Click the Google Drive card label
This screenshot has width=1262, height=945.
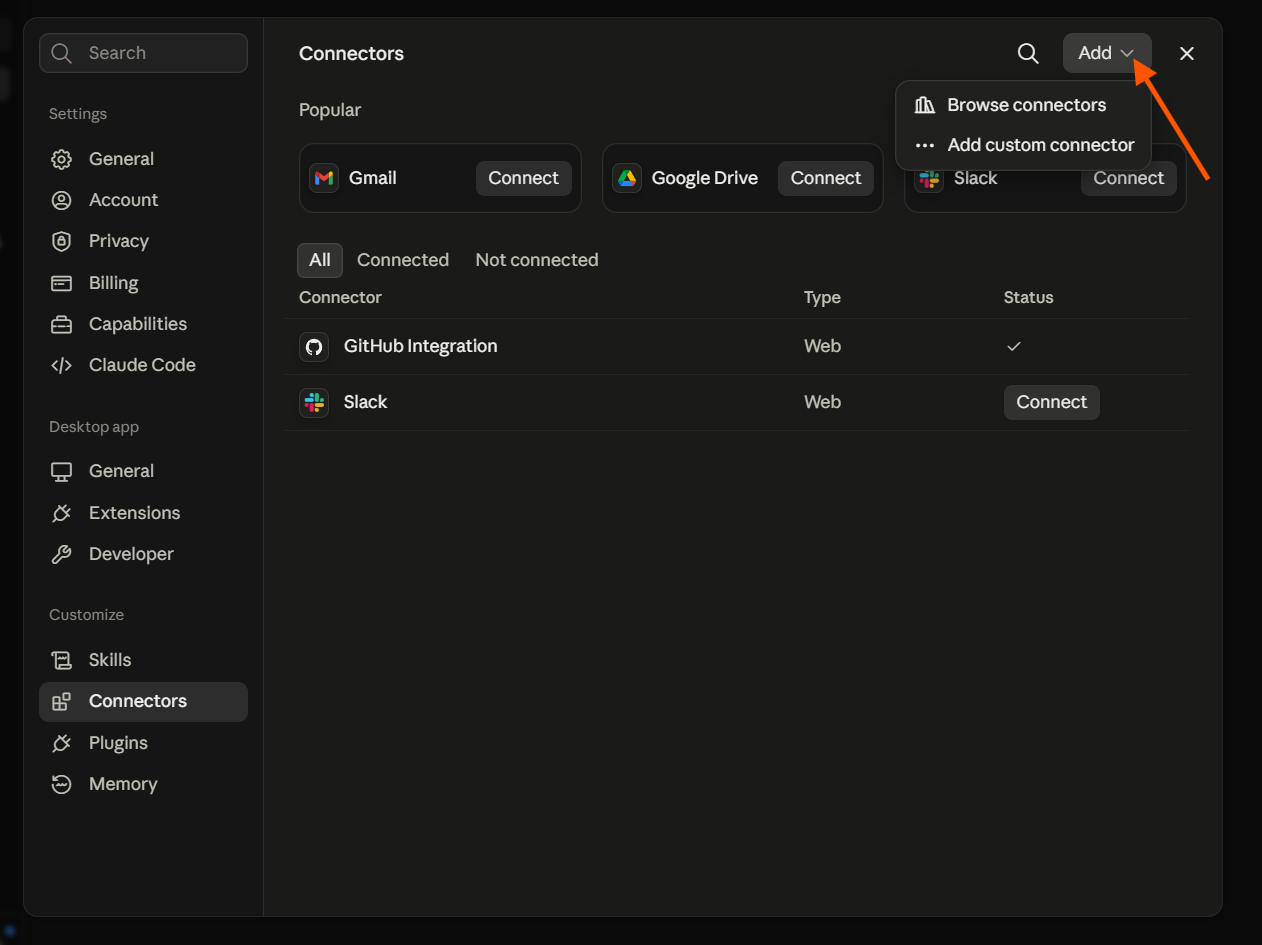pos(704,178)
